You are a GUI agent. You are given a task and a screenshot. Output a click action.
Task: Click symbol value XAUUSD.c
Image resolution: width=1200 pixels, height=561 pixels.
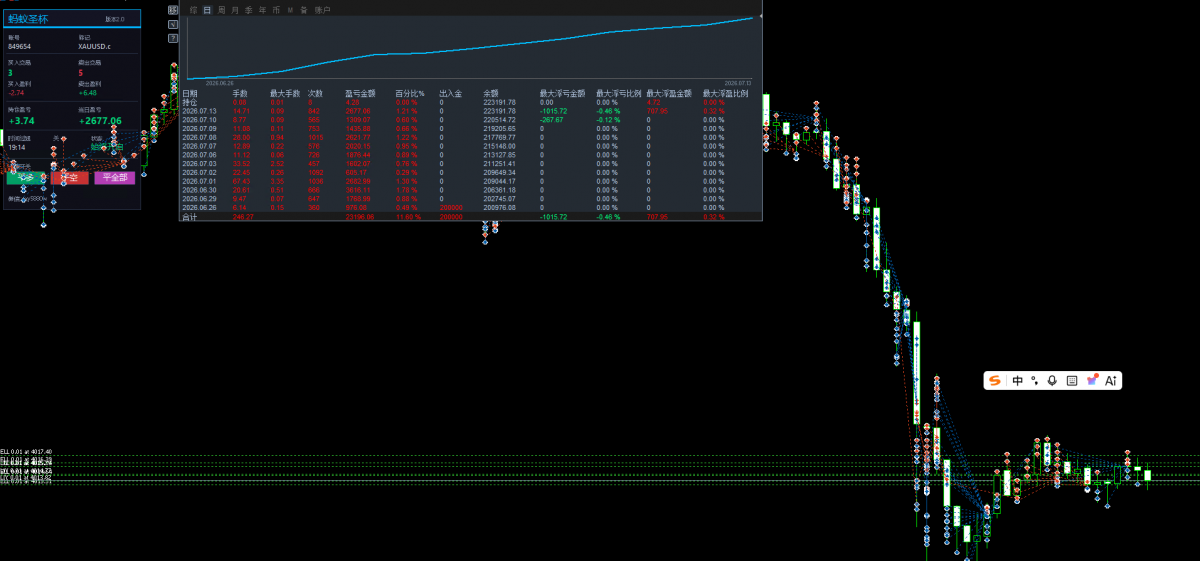94,46
